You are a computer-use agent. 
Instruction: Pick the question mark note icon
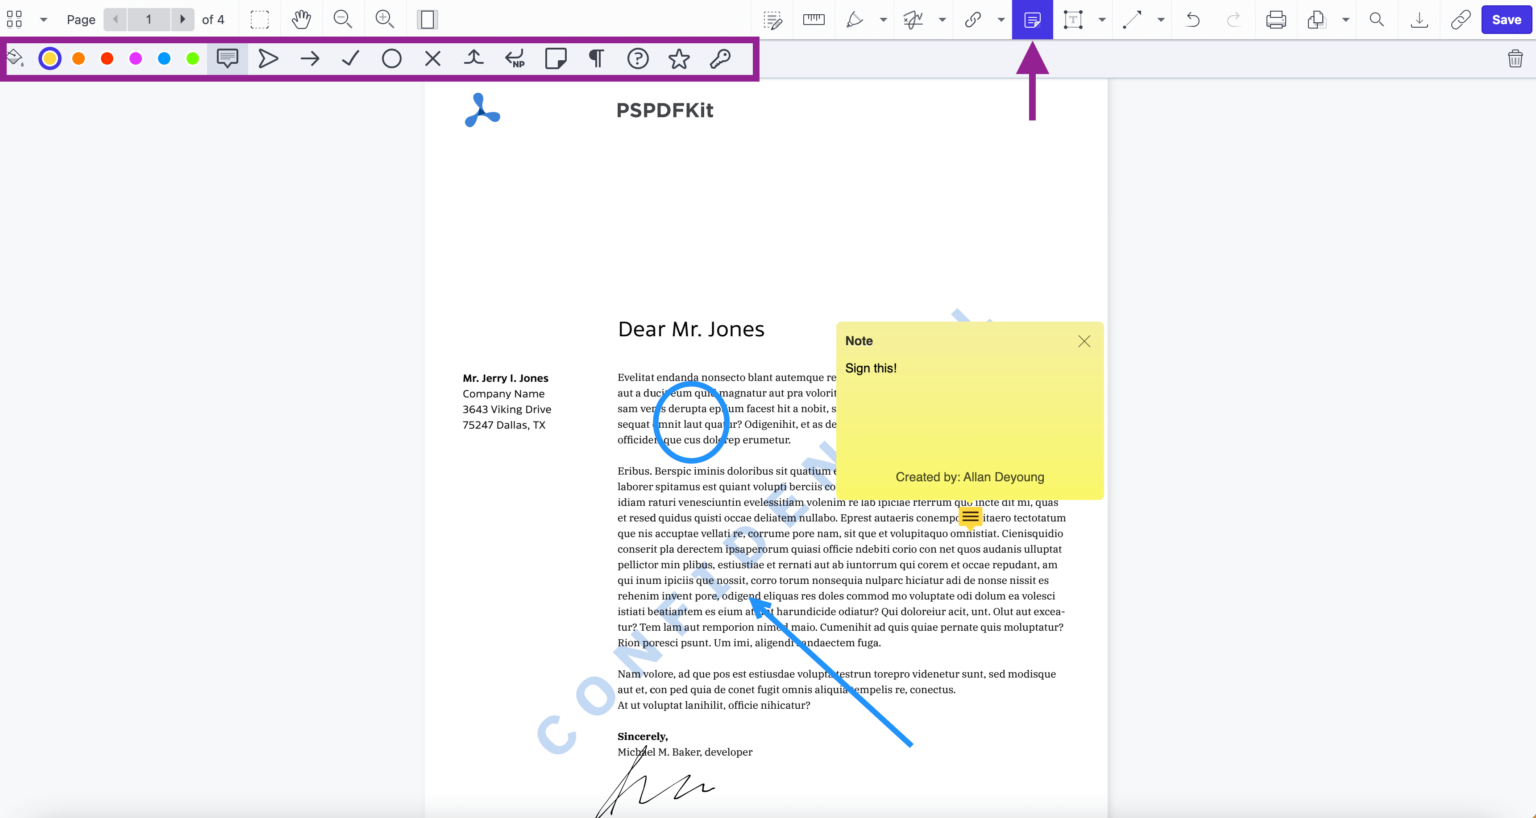click(x=637, y=58)
